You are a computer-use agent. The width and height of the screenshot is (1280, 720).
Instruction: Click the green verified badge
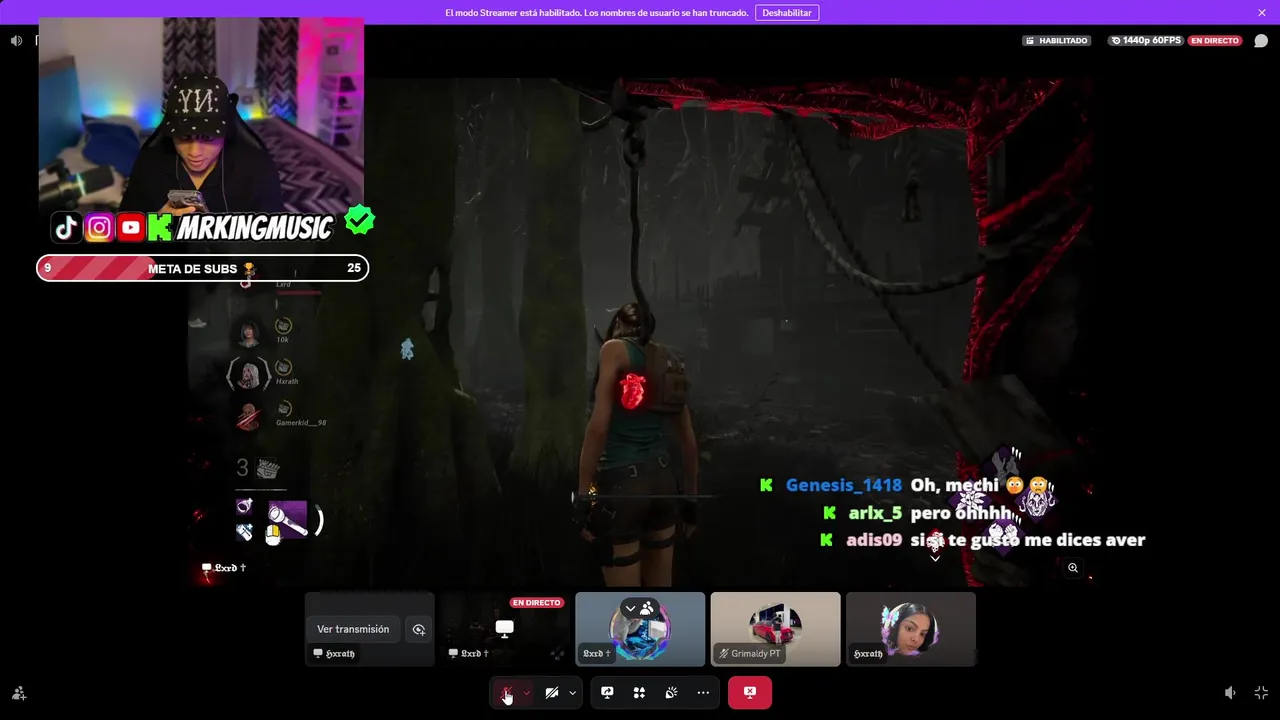(x=359, y=220)
